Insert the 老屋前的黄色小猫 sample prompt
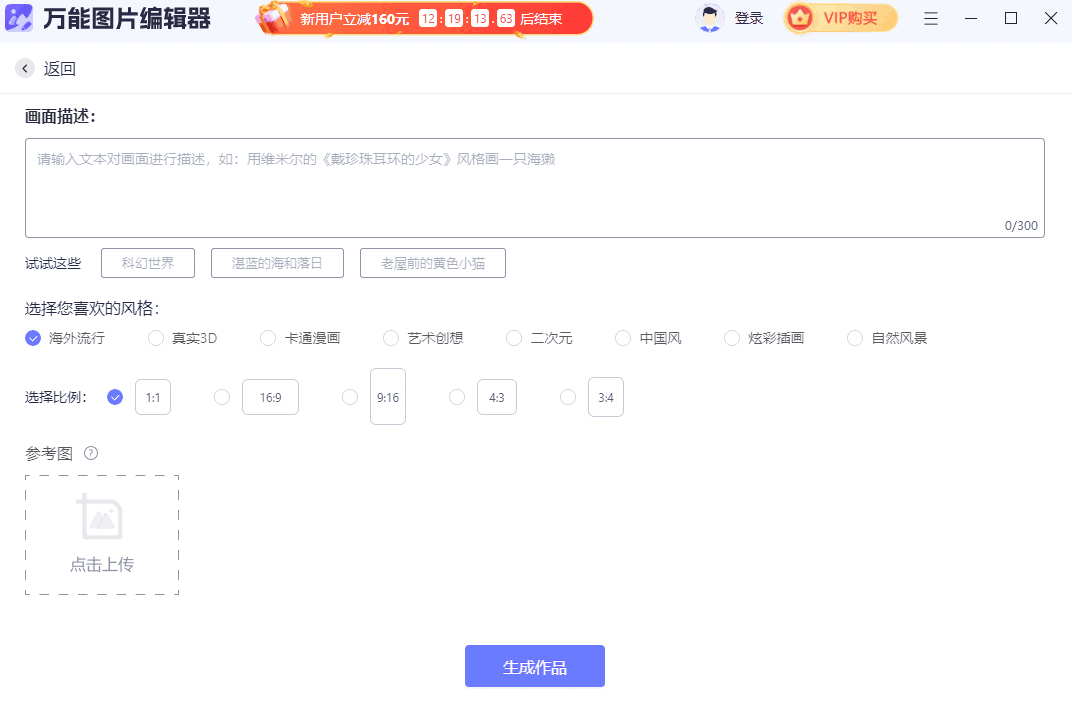The image size is (1072, 708). click(x=432, y=262)
